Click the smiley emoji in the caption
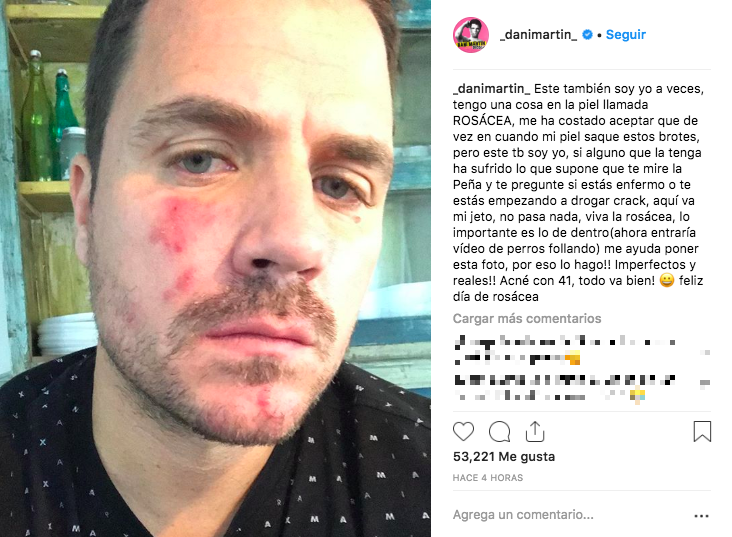Screen dimensions: 732x537 pyautogui.click(x=667, y=281)
